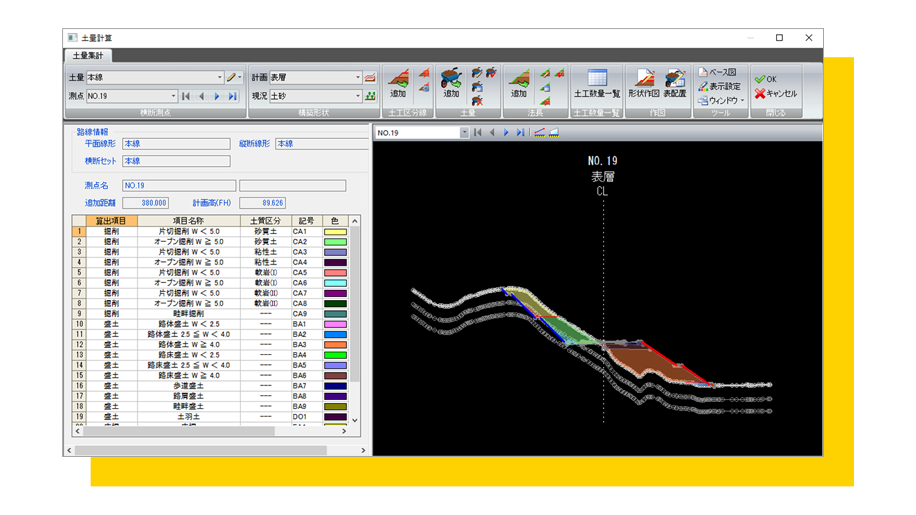Click the table scroll down arrow
This screenshot has width=916, height=515.
point(355,420)
